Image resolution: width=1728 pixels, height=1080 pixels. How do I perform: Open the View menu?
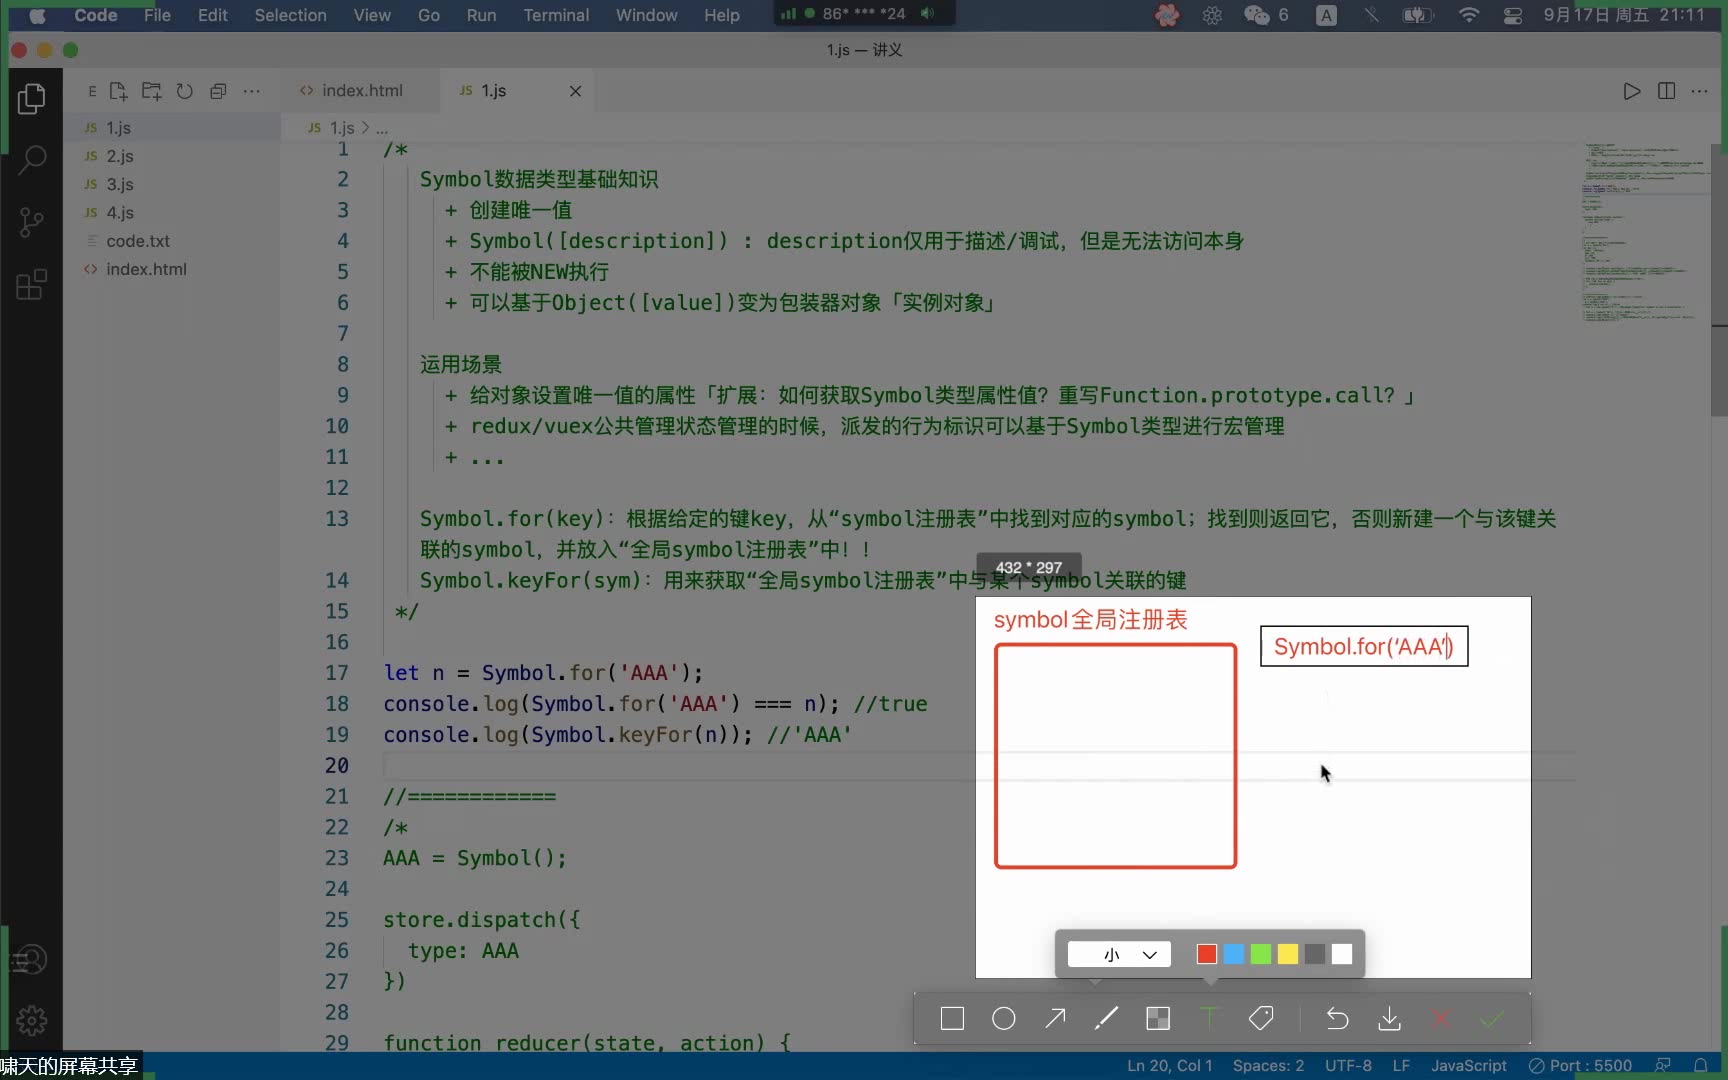tap(372, 15)
